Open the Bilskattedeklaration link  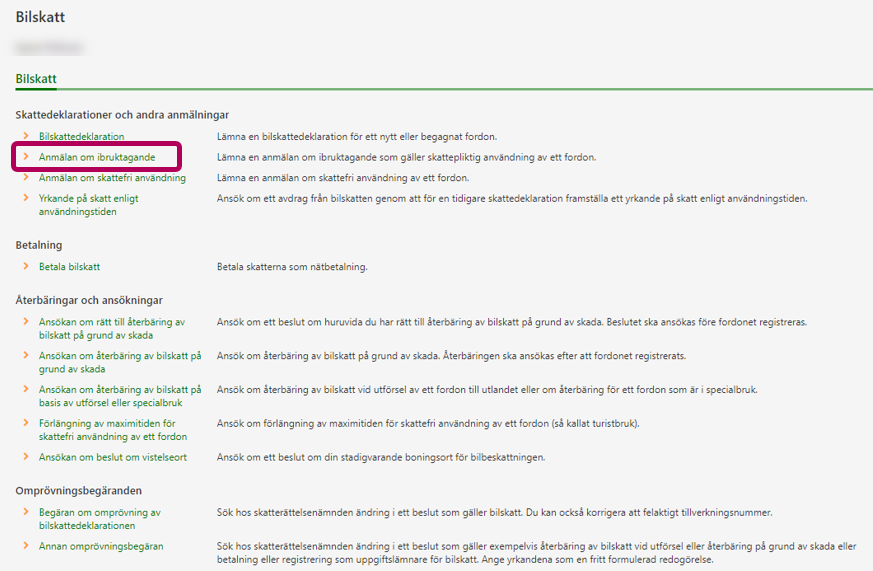click(x=81, y=136)
